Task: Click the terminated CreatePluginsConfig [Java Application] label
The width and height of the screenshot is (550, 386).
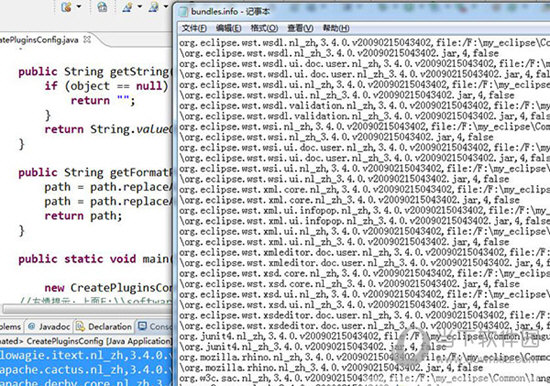Action: tap(86, 341)
